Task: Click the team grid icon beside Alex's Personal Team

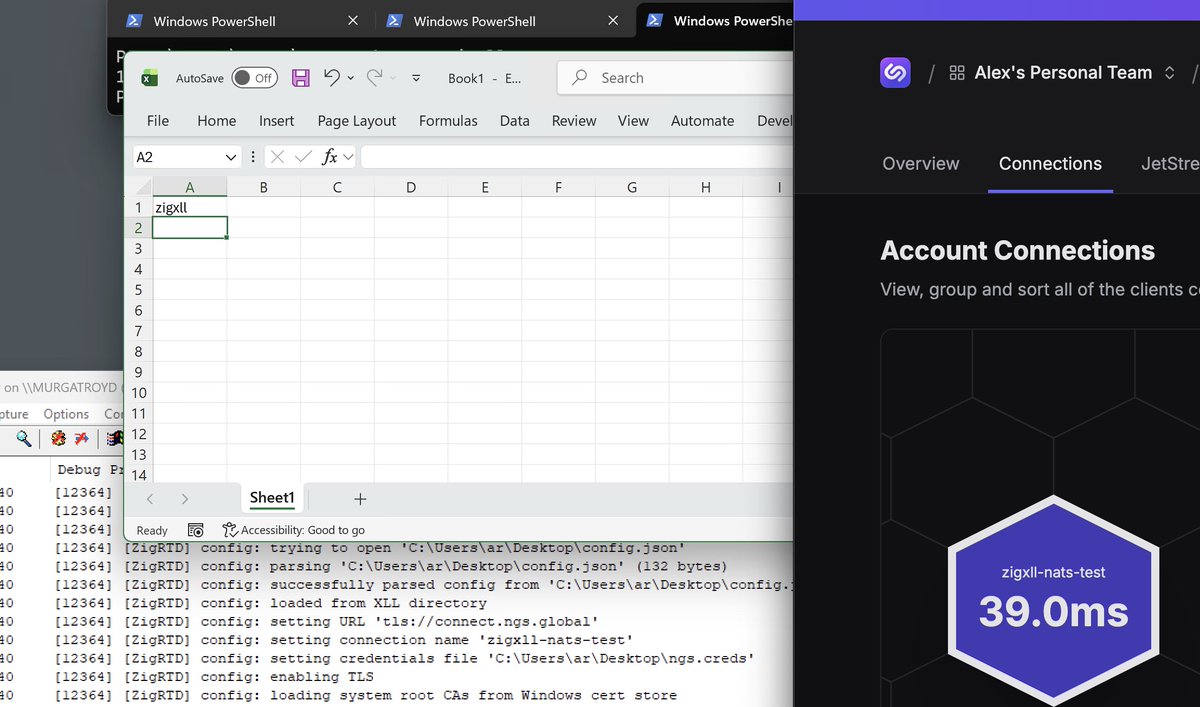Action: [x=957, y=73]
